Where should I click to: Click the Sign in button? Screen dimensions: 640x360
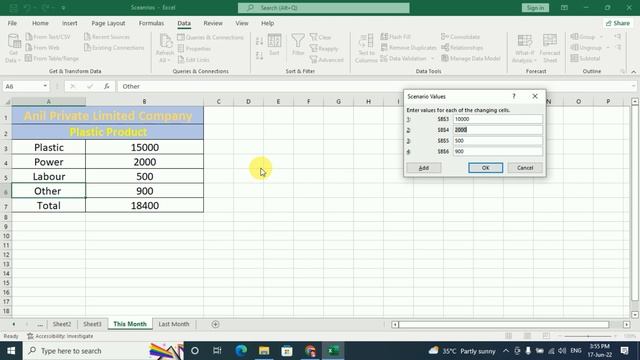(535, 8)
